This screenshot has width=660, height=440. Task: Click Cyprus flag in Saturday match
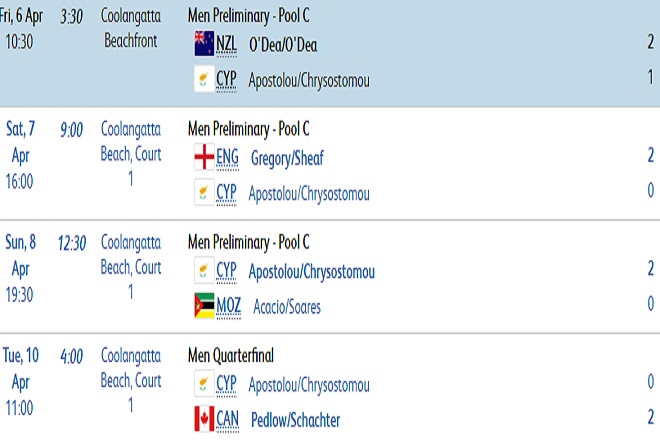203,192
